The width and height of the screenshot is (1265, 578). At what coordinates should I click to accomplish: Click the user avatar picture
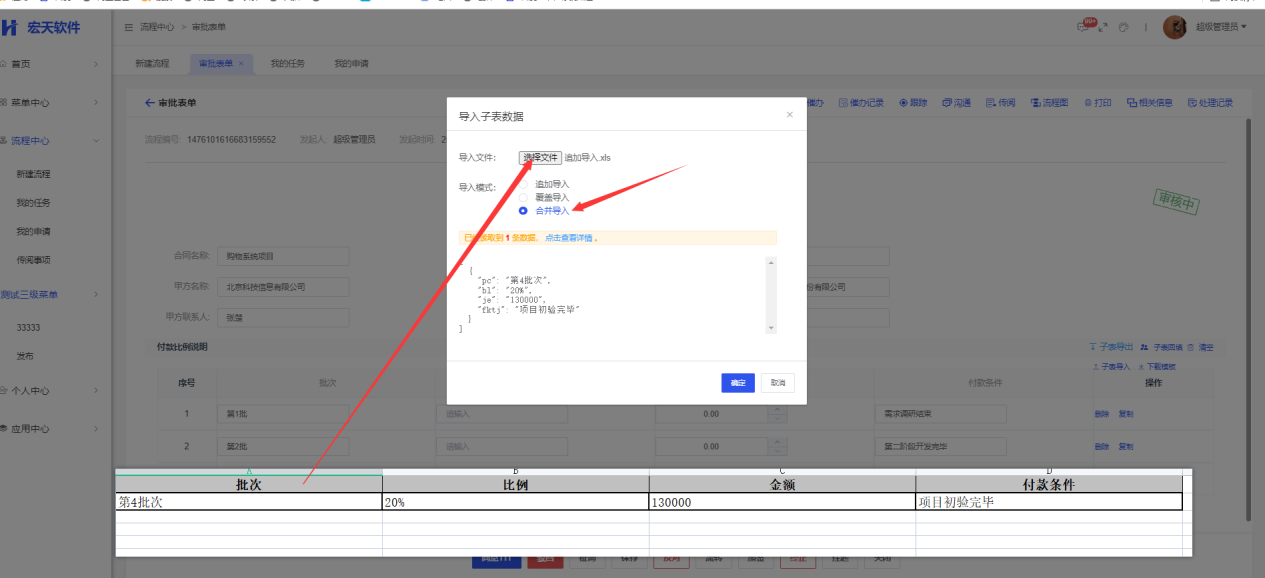pos(1174,27)
